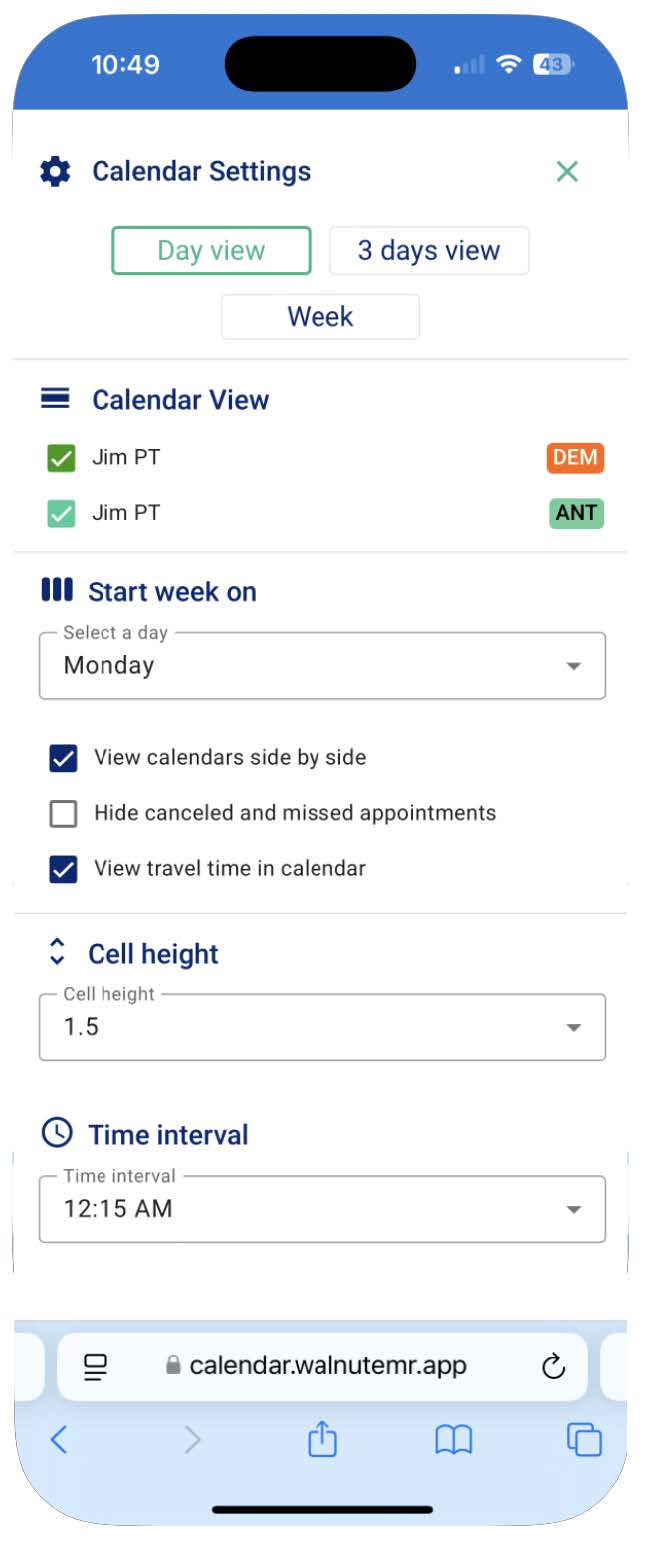Enable Hide canceled and missed appointments
The image size is (647, 1544).
pos(63,813)
